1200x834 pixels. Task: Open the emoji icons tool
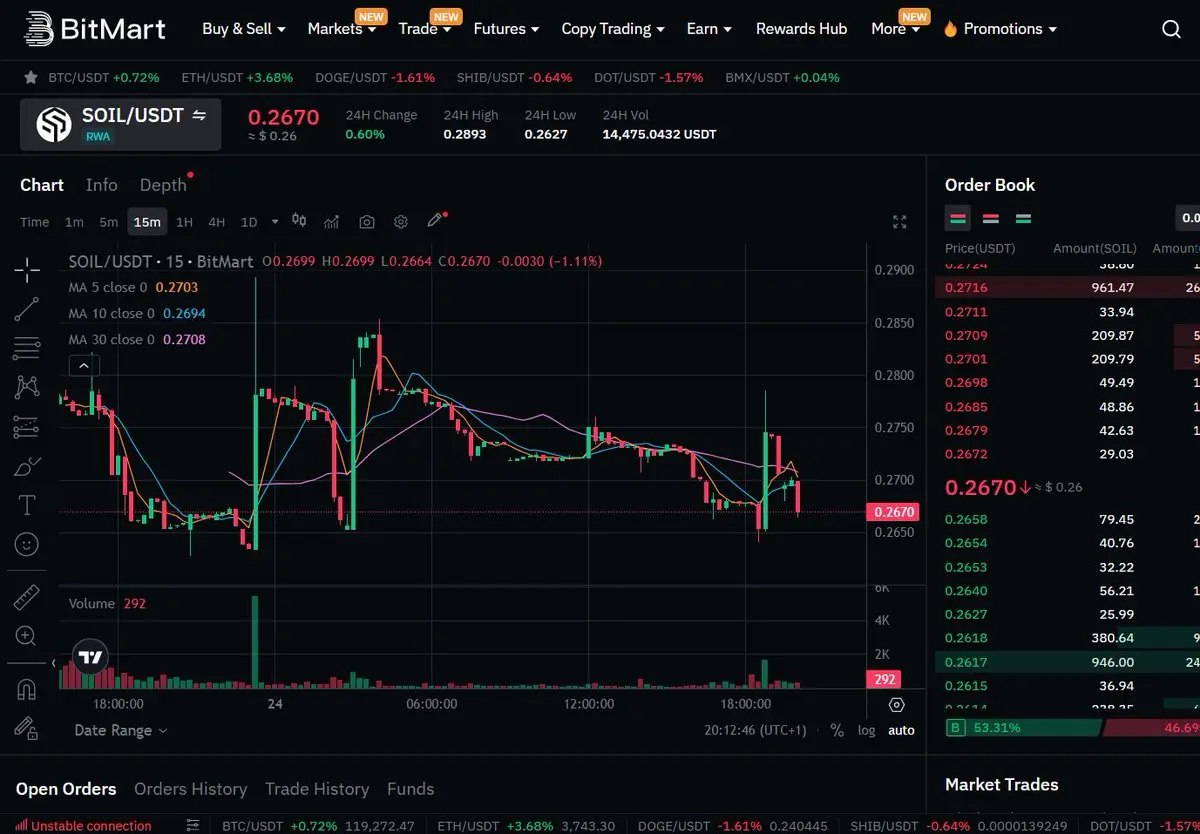27,544
